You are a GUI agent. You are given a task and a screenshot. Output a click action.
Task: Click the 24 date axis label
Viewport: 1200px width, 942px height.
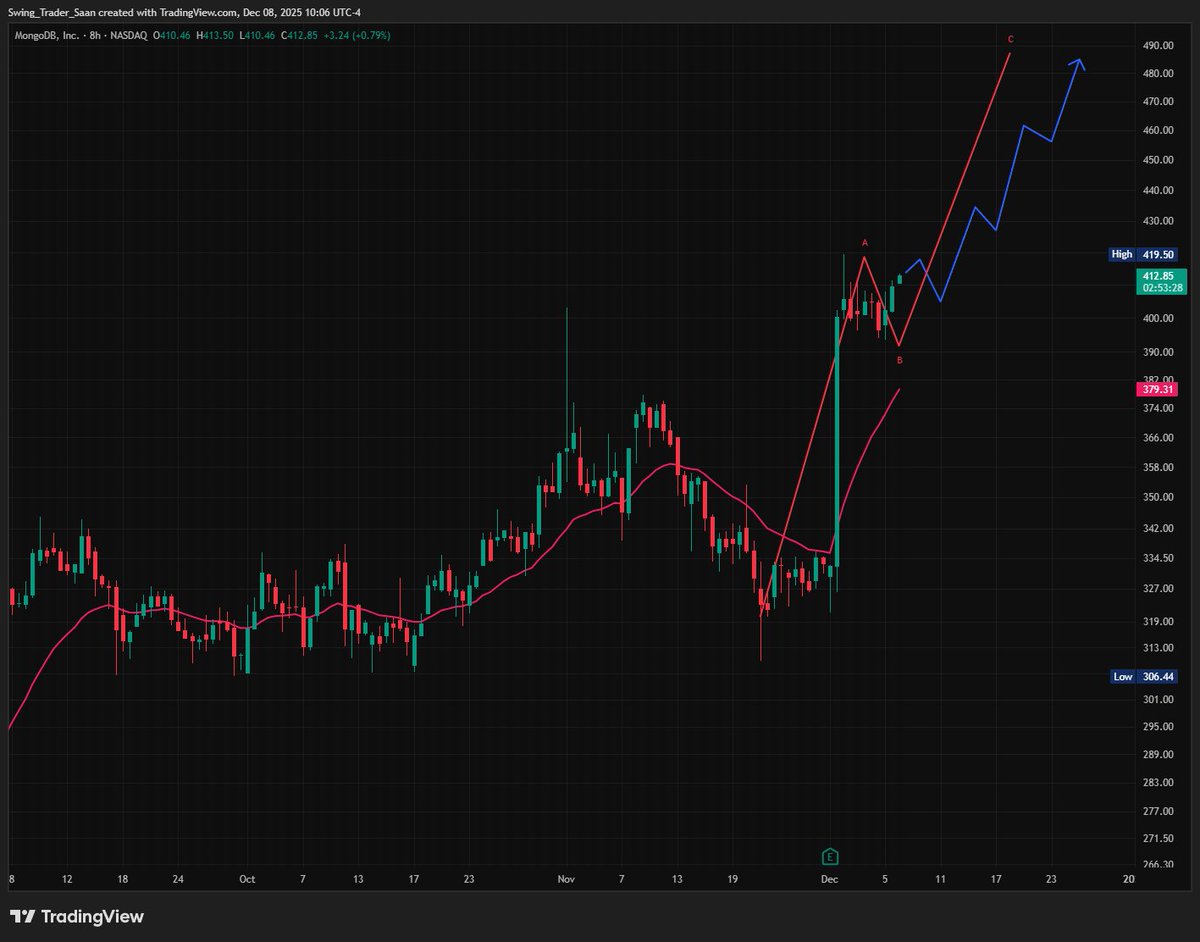click(x=178, y=880)
